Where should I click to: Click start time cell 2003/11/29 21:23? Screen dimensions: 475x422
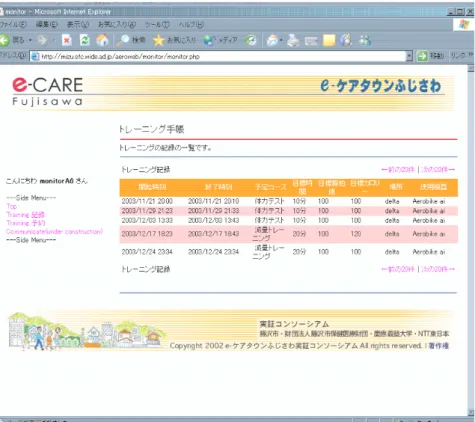(x=147, y=211)
